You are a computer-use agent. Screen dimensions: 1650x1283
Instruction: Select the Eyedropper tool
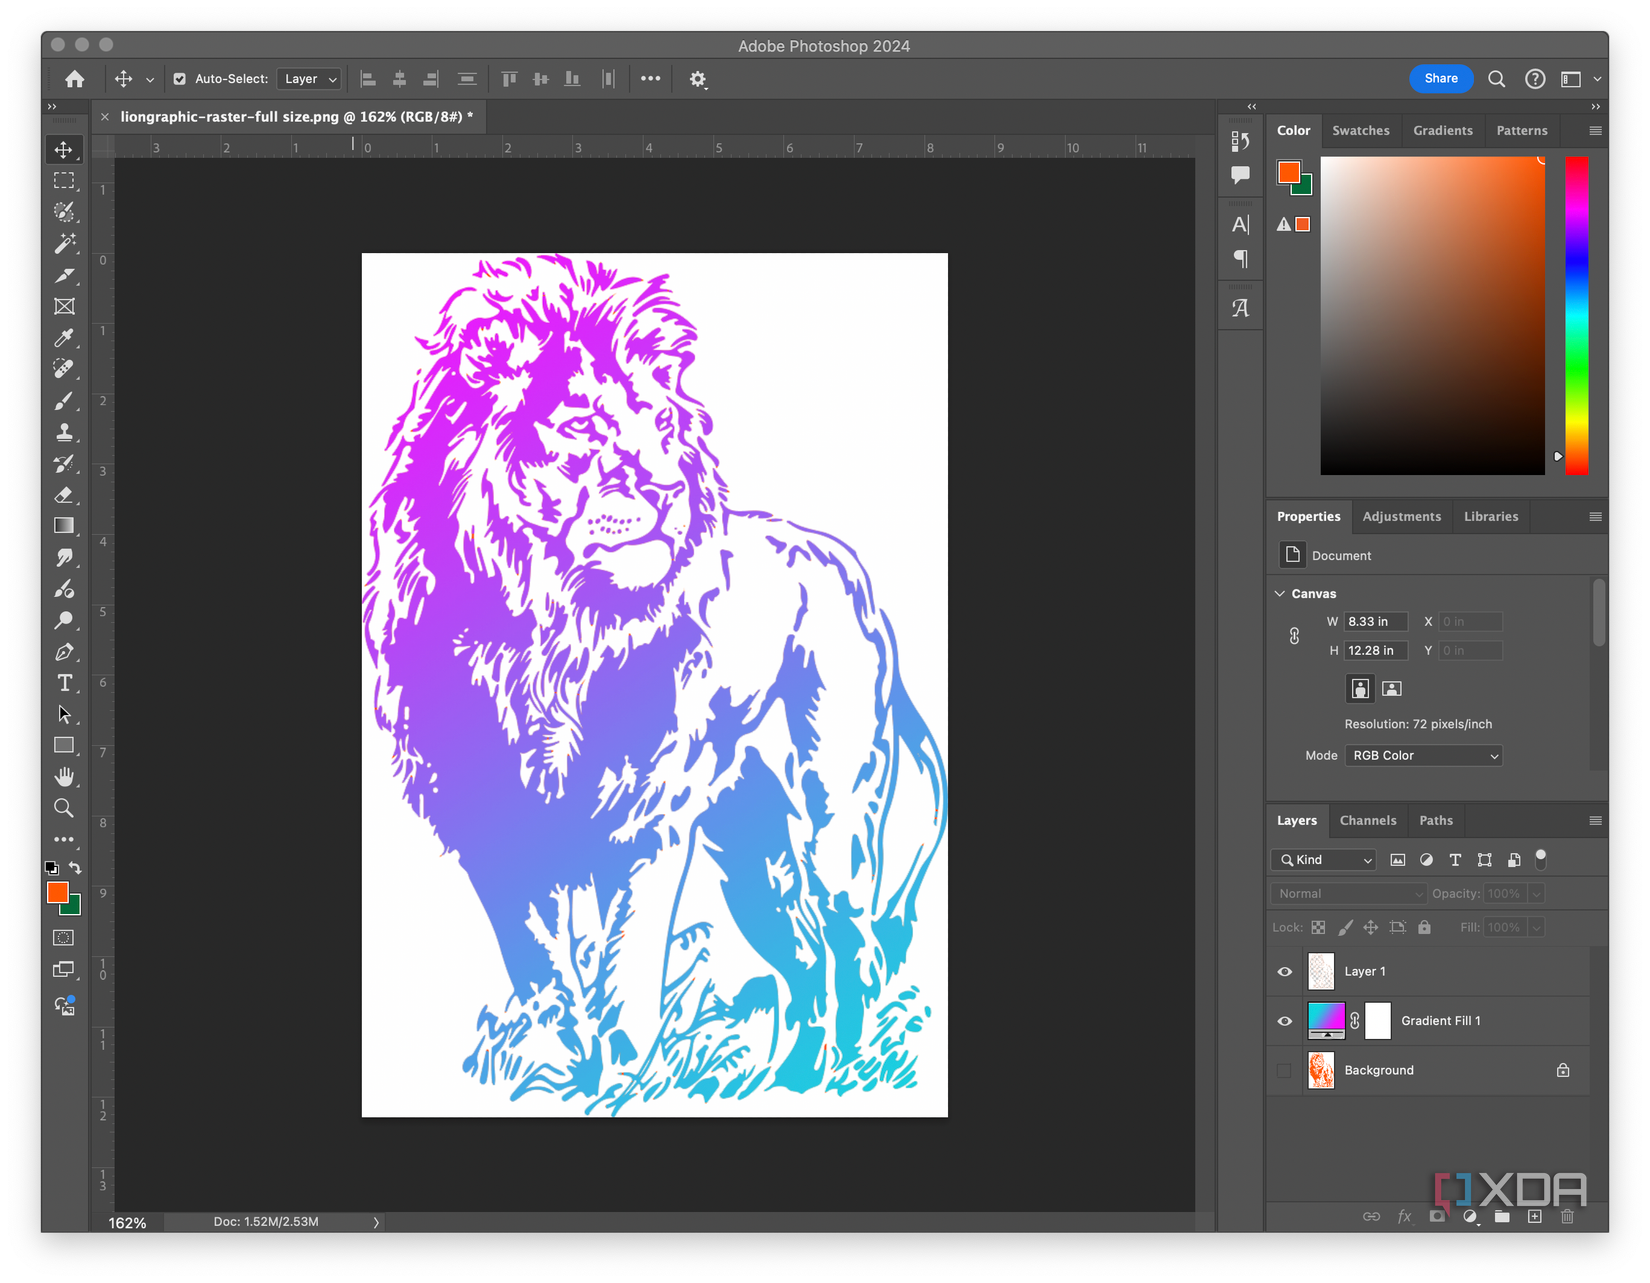click(64, 338)
